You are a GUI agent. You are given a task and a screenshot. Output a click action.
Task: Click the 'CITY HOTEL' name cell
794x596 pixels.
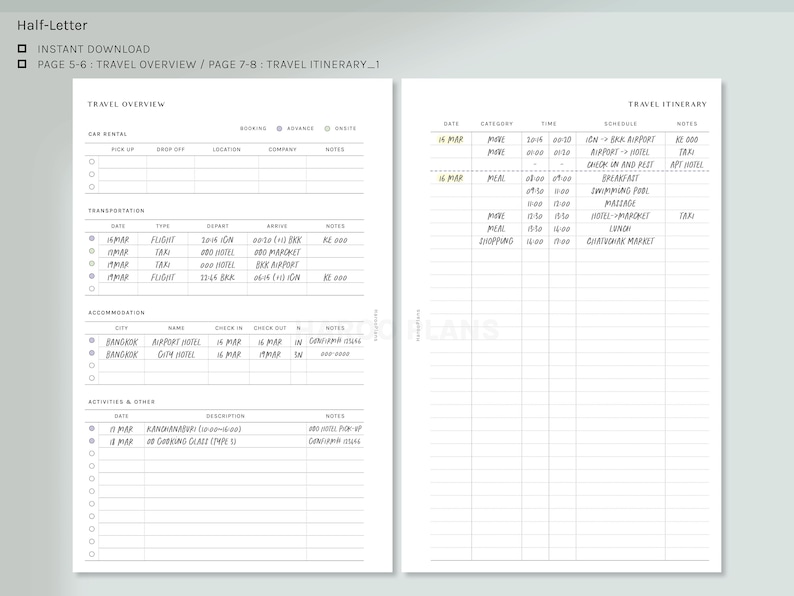pos(176,355)
